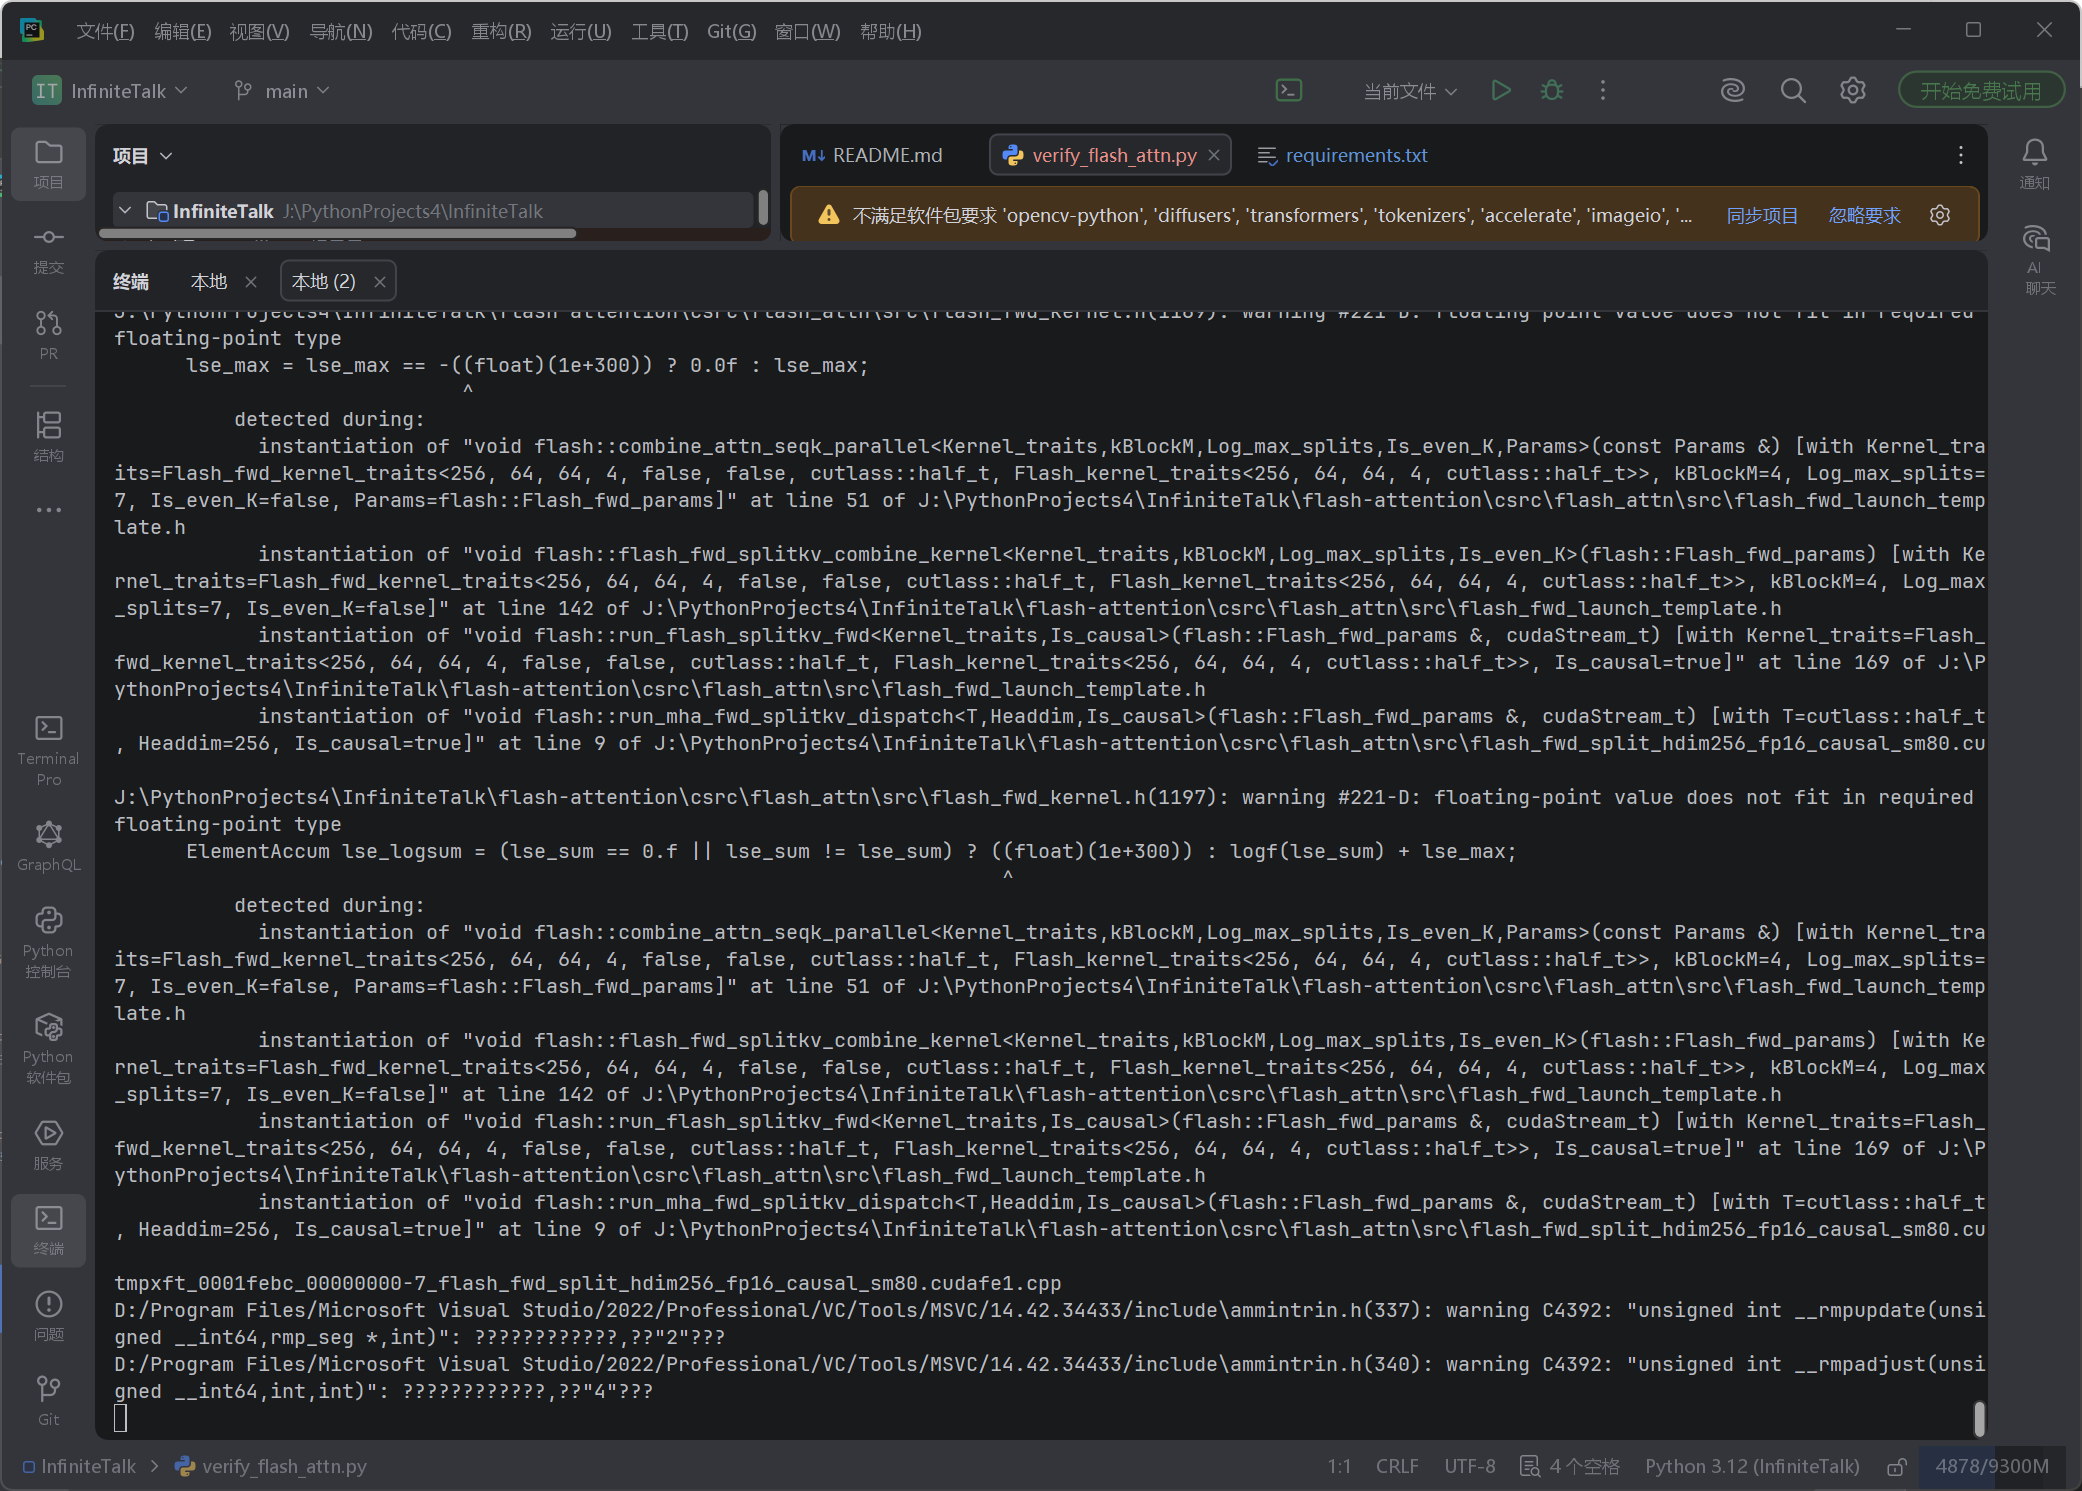Open Search Everywhere magnifier

[x=1792, y=91]
